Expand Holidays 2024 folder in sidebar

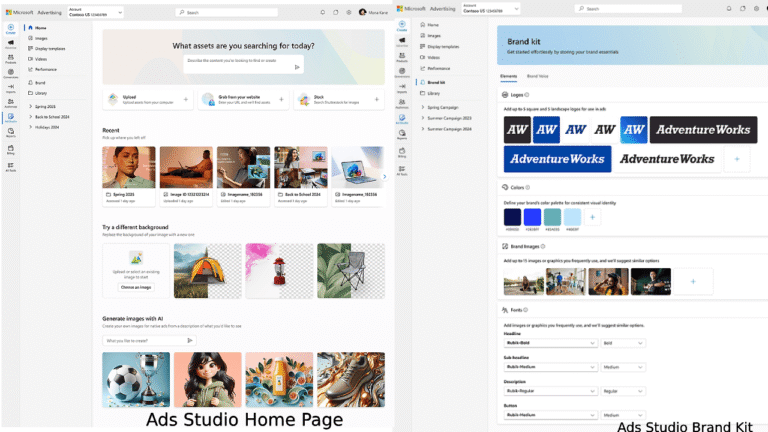point(30,127)
